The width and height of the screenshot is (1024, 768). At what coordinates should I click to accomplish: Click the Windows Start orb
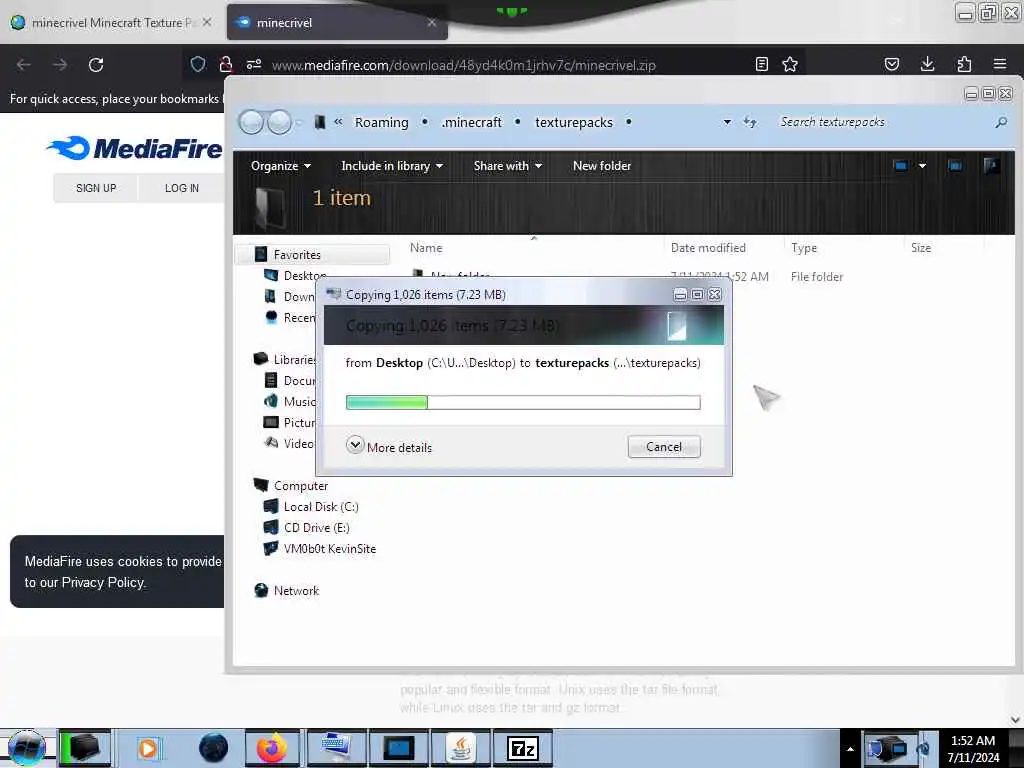[27, 748]
